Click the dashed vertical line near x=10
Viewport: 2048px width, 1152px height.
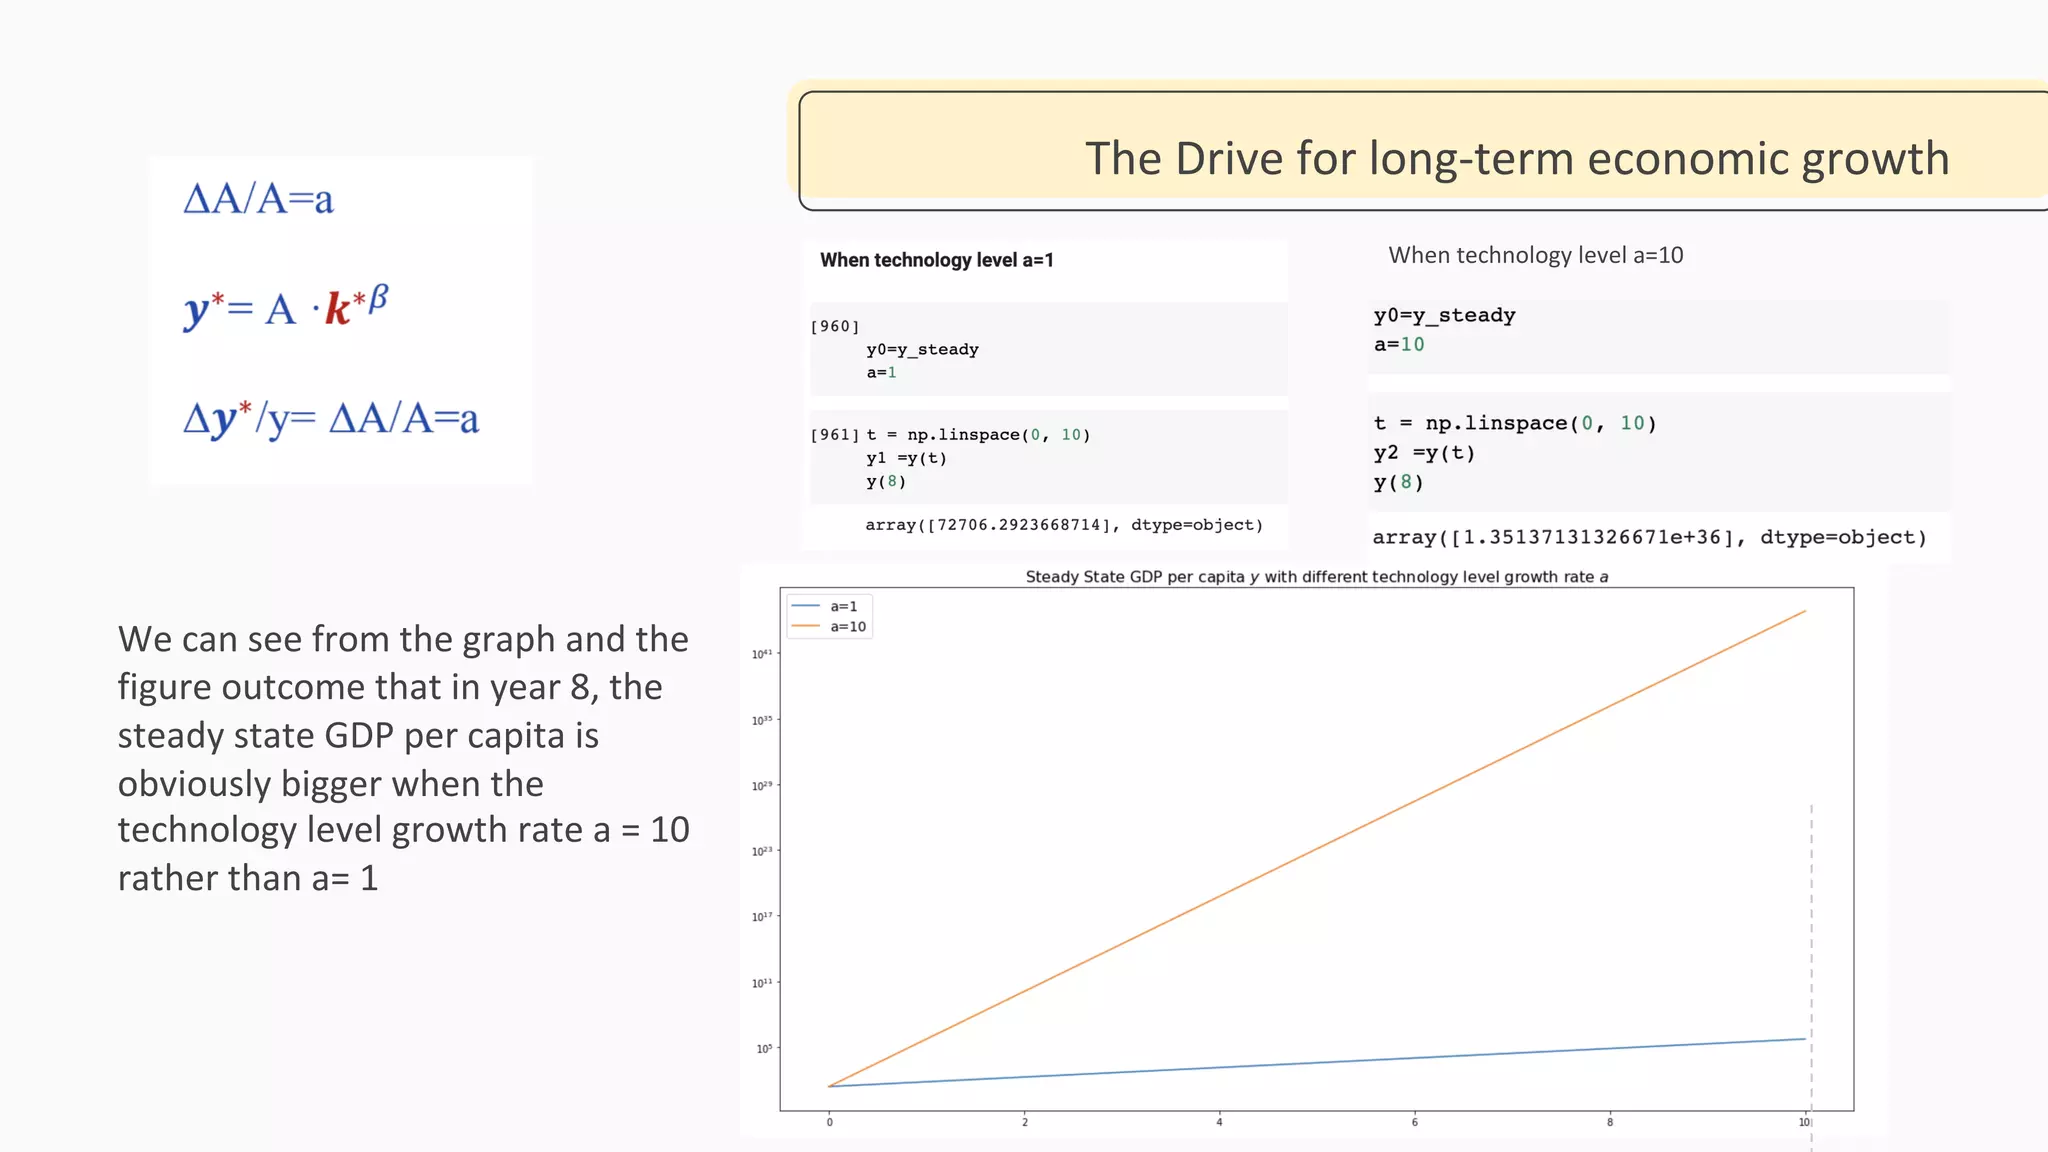coord(1811,920)
